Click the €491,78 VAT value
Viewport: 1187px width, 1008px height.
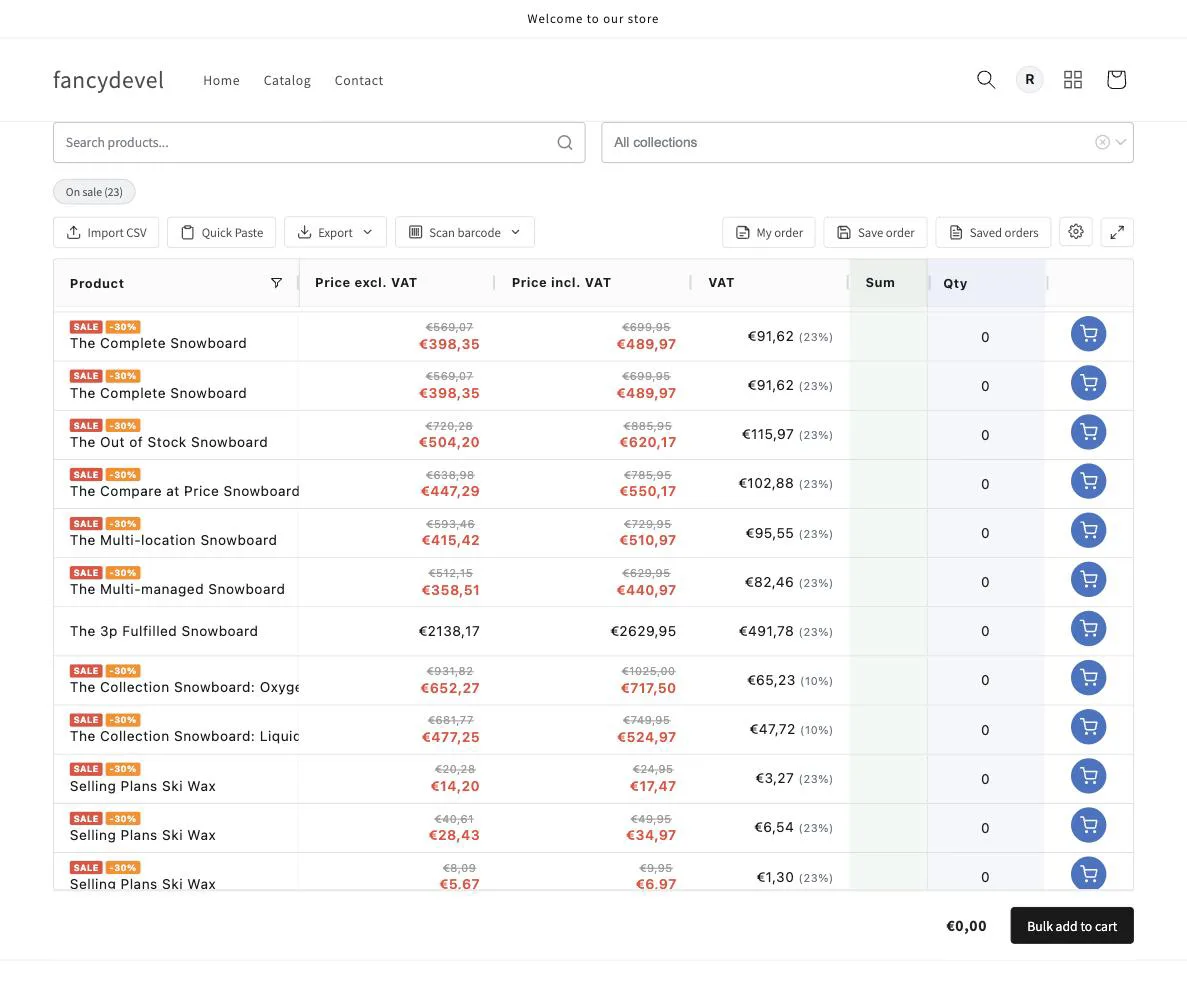tap(766, 631)
